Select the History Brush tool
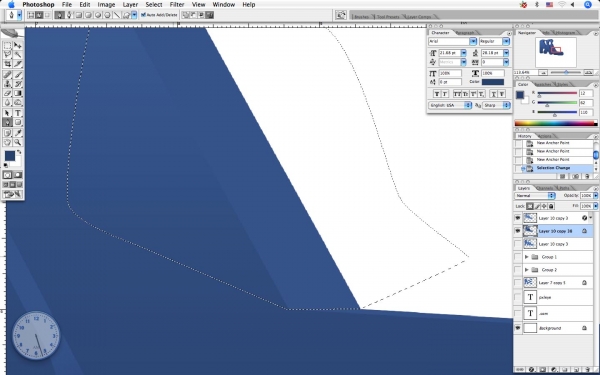600x375 pixels. [x=18, y=83]
